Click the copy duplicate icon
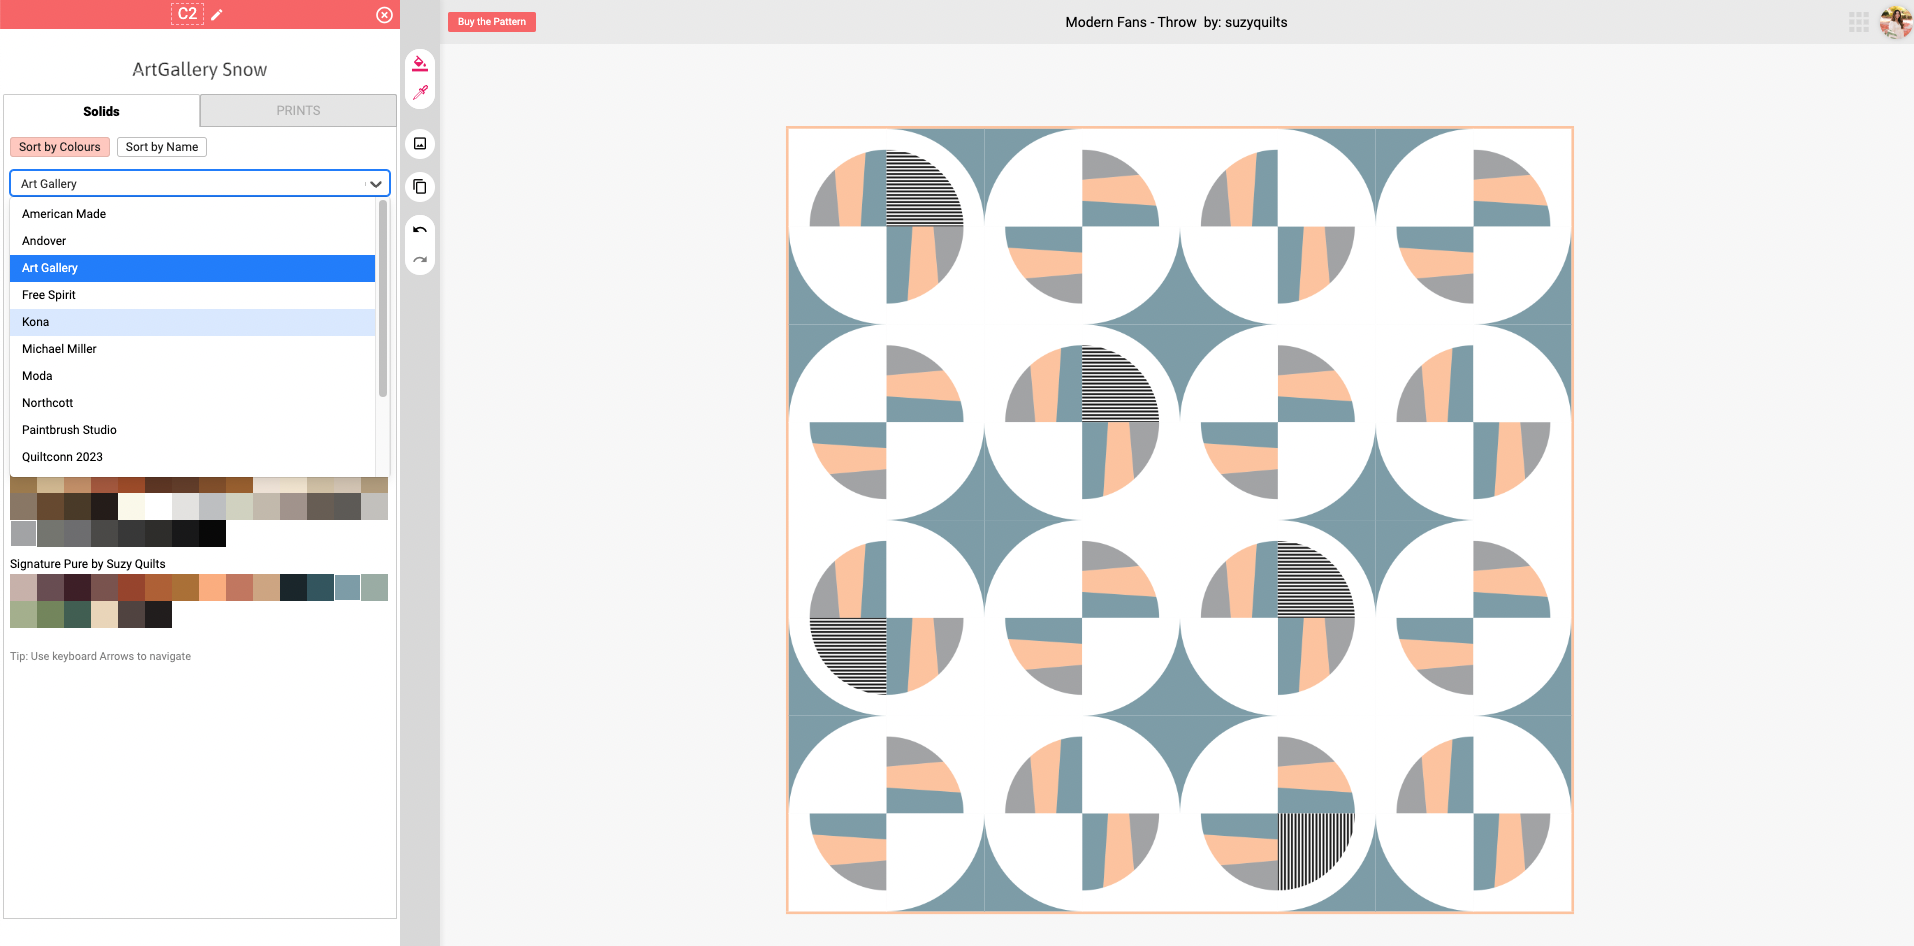The height and width of the screenshot is (946, 1914). pyautogui.click(x=420, y=187)
